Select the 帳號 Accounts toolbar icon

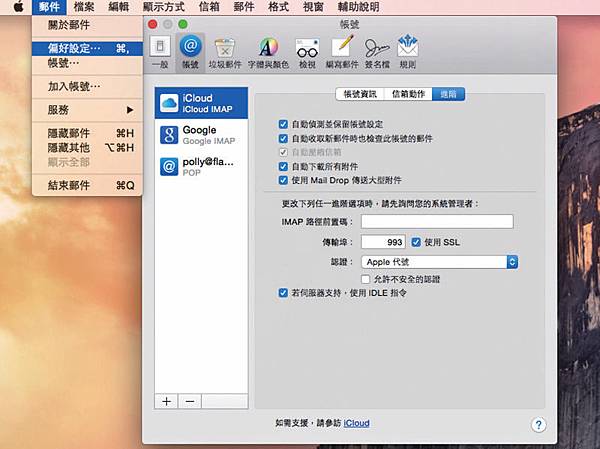190,53
